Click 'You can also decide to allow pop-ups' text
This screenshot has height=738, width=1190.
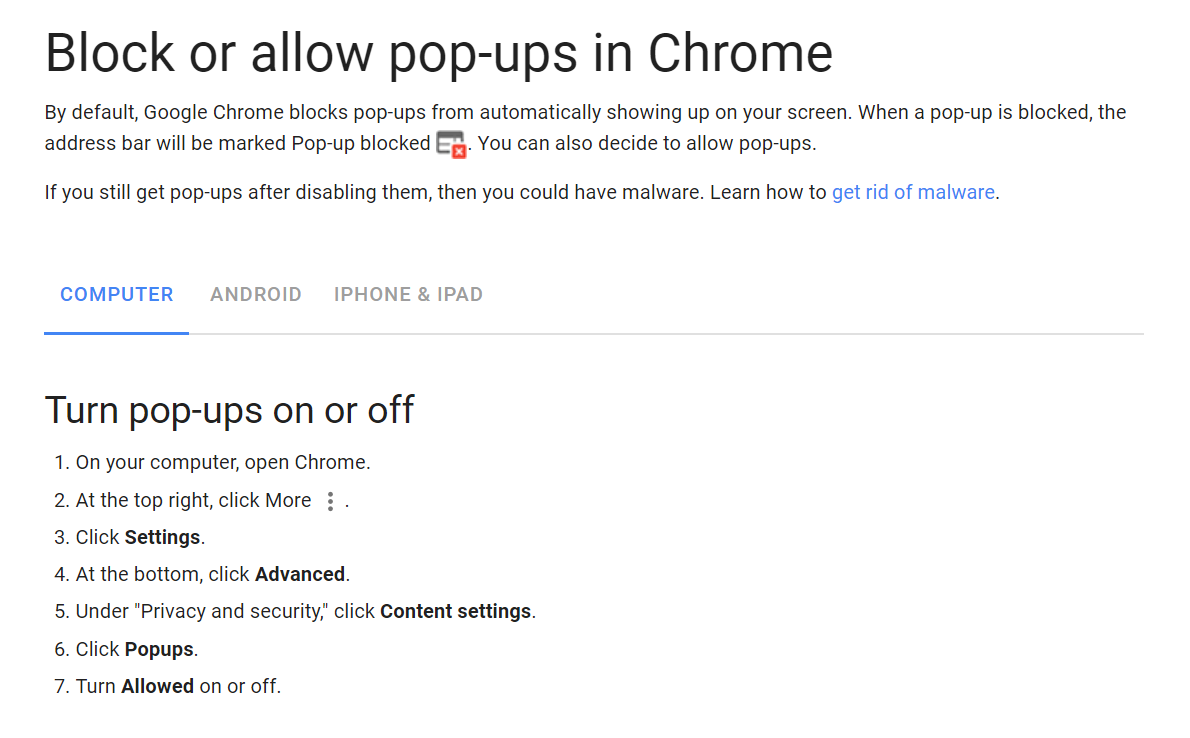[647, 143]
